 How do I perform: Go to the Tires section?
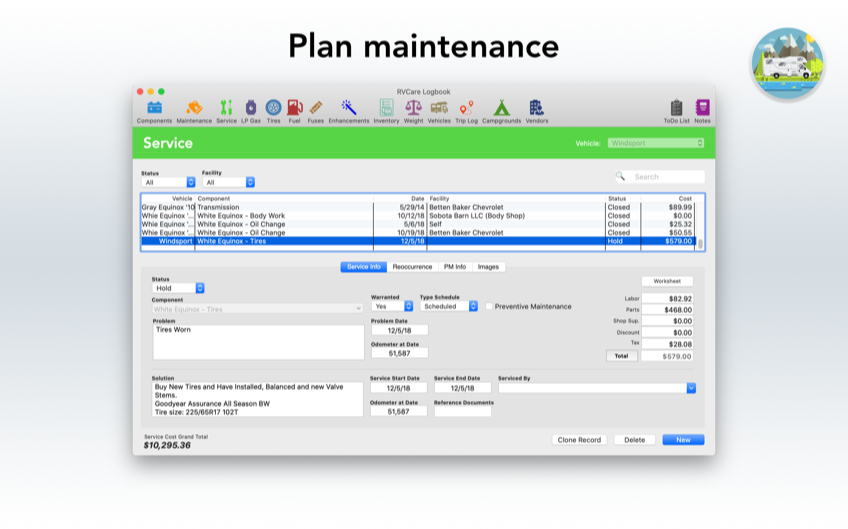pos(273,108)
